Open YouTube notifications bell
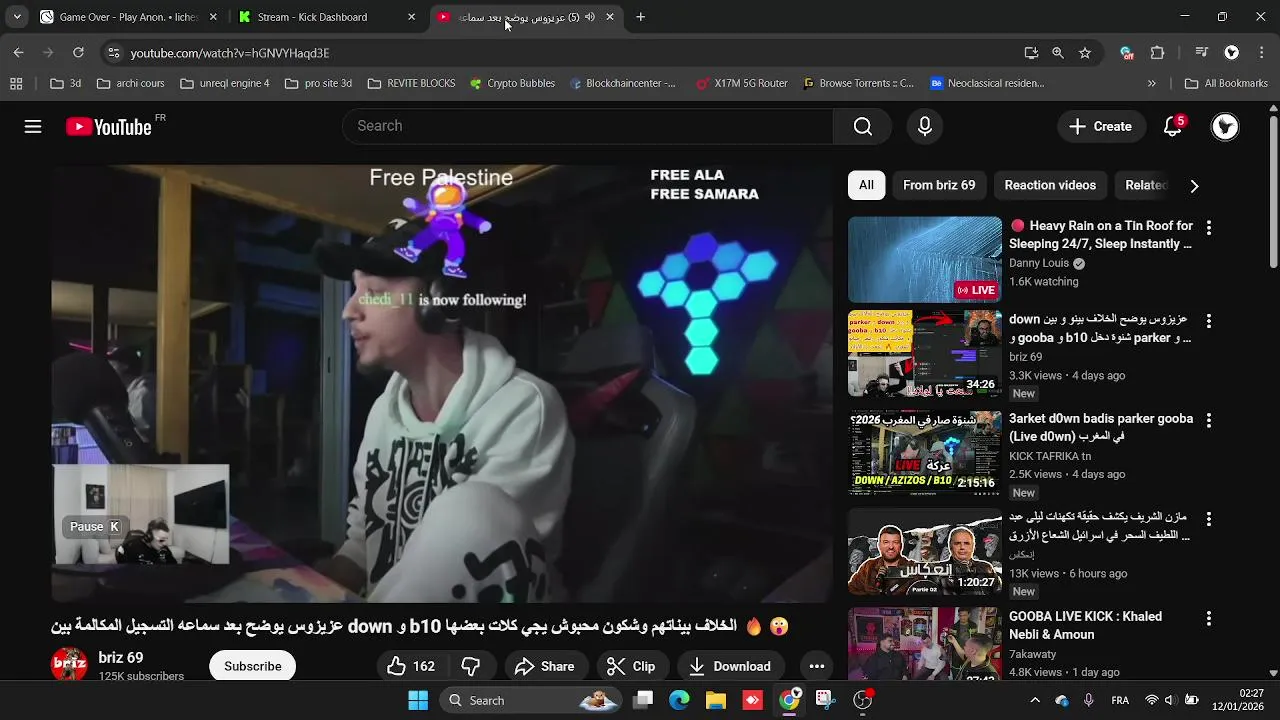1280x720 pixels. 1174,126
